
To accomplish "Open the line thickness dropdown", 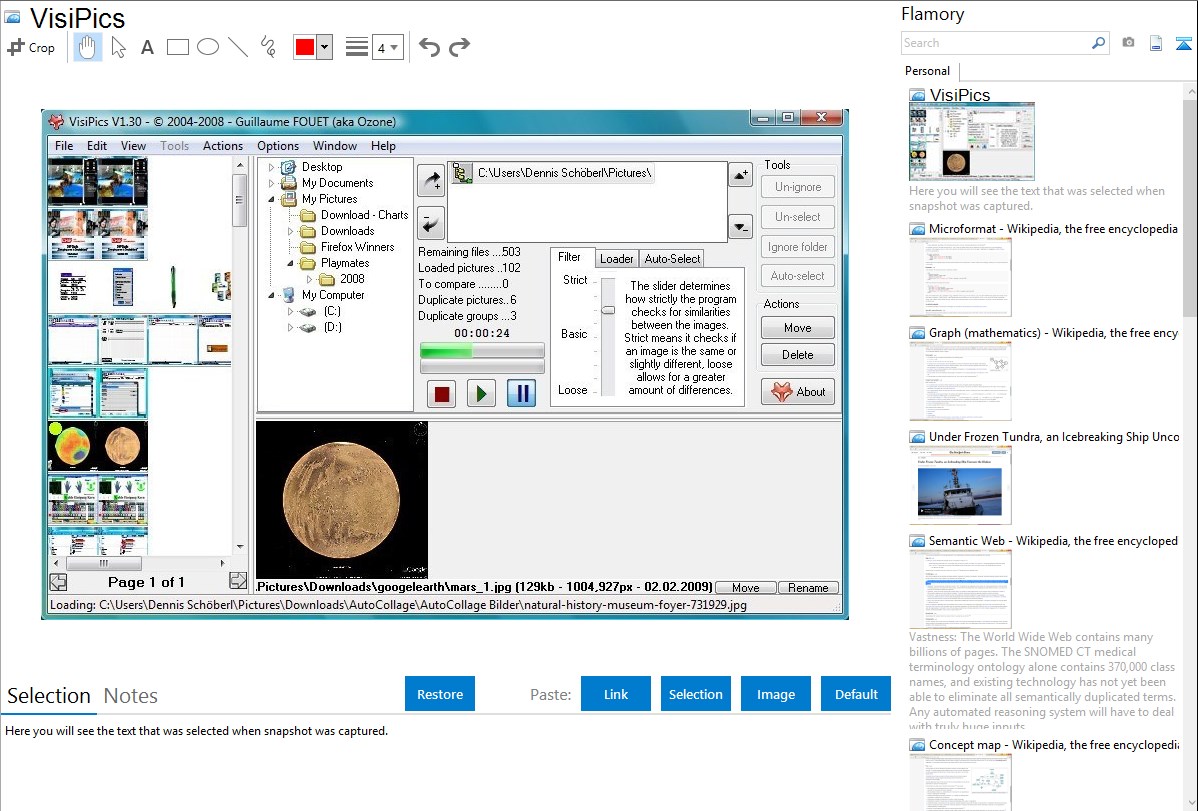I will click(x=387, y=47).
